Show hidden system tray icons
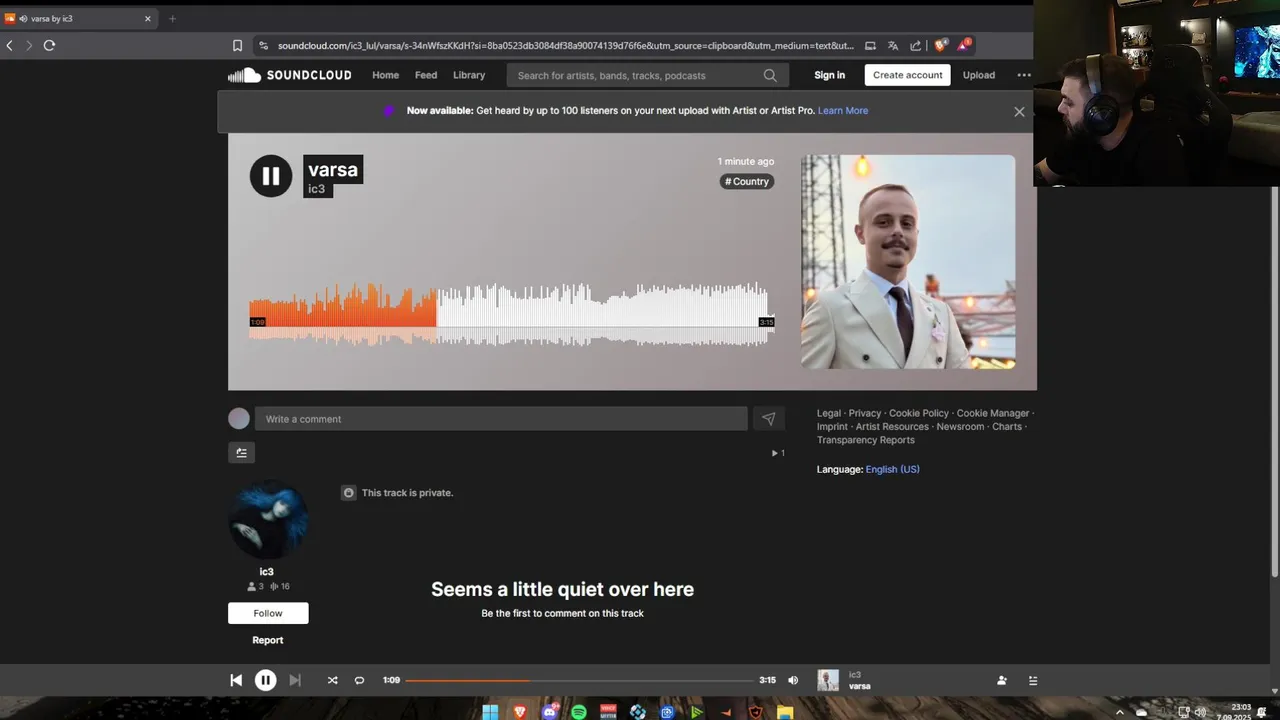 (1119, 712)
